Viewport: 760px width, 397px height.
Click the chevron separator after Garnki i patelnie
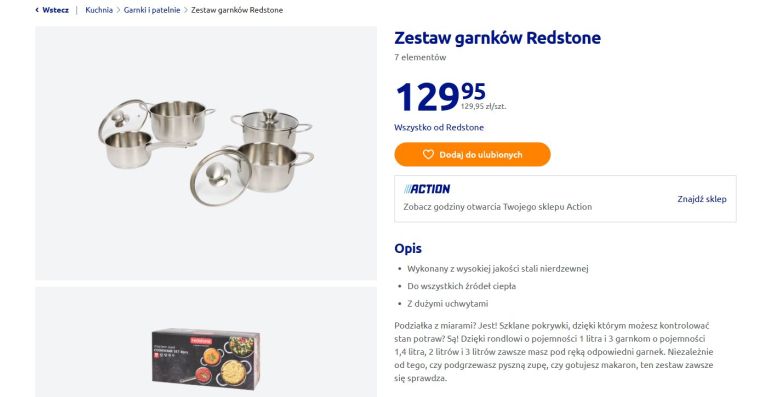click(x=186, y=10)
